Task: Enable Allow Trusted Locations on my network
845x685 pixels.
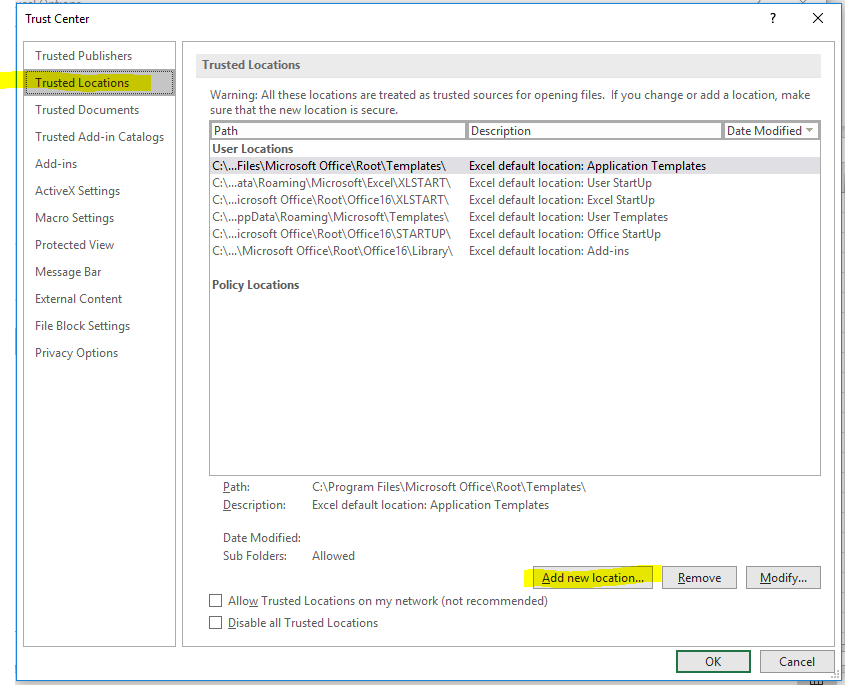Action: [215, 601]
